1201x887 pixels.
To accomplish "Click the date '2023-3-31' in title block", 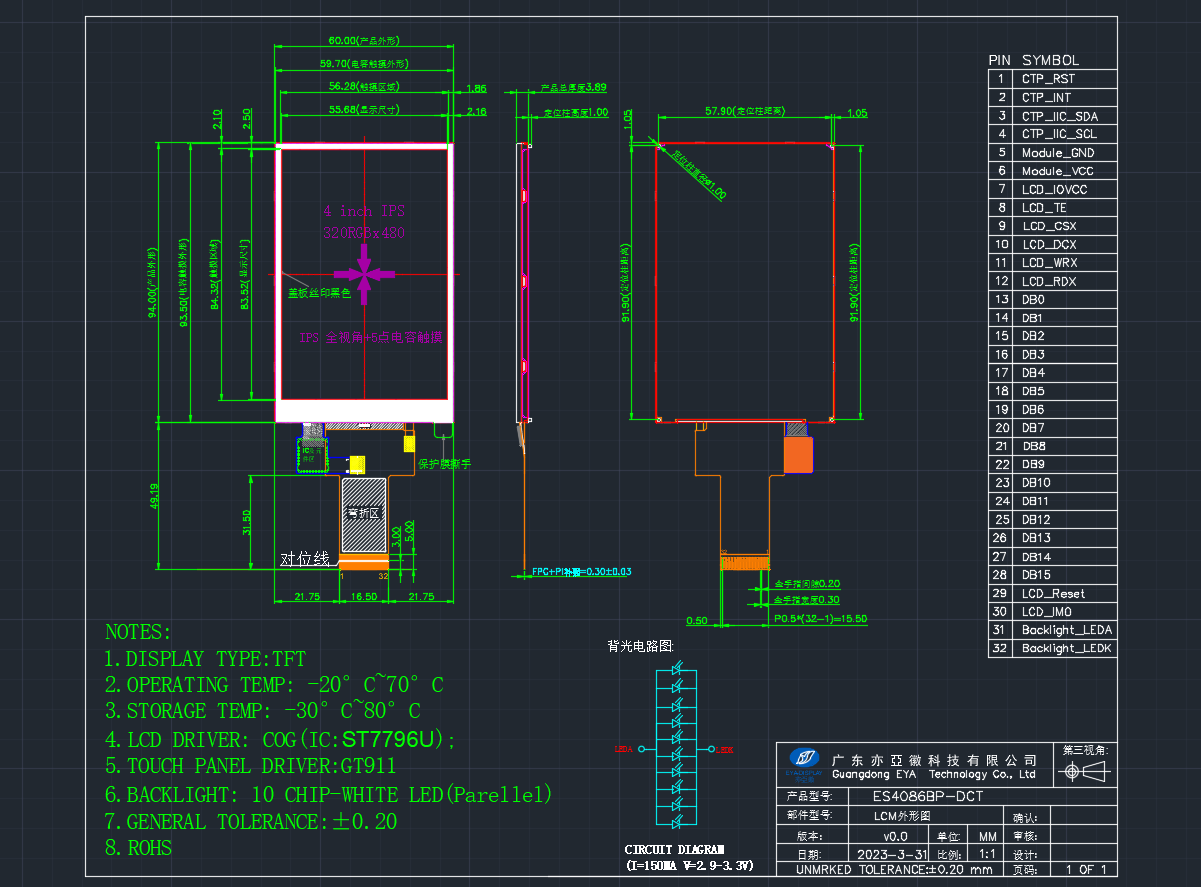I will click(892, 855).
